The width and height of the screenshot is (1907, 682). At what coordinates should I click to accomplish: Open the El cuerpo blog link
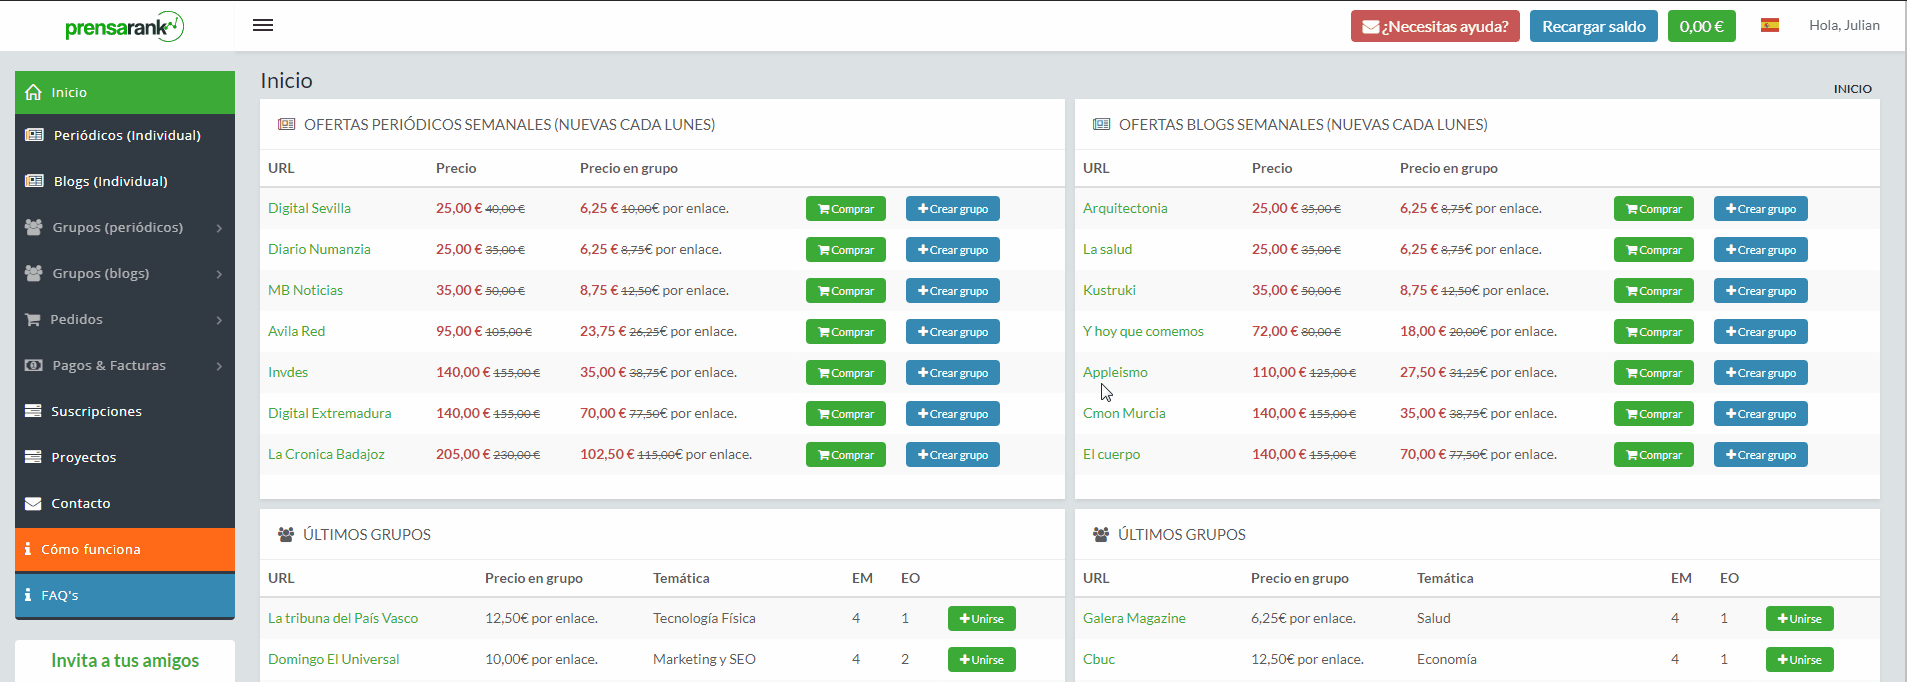coord(1111,454)
